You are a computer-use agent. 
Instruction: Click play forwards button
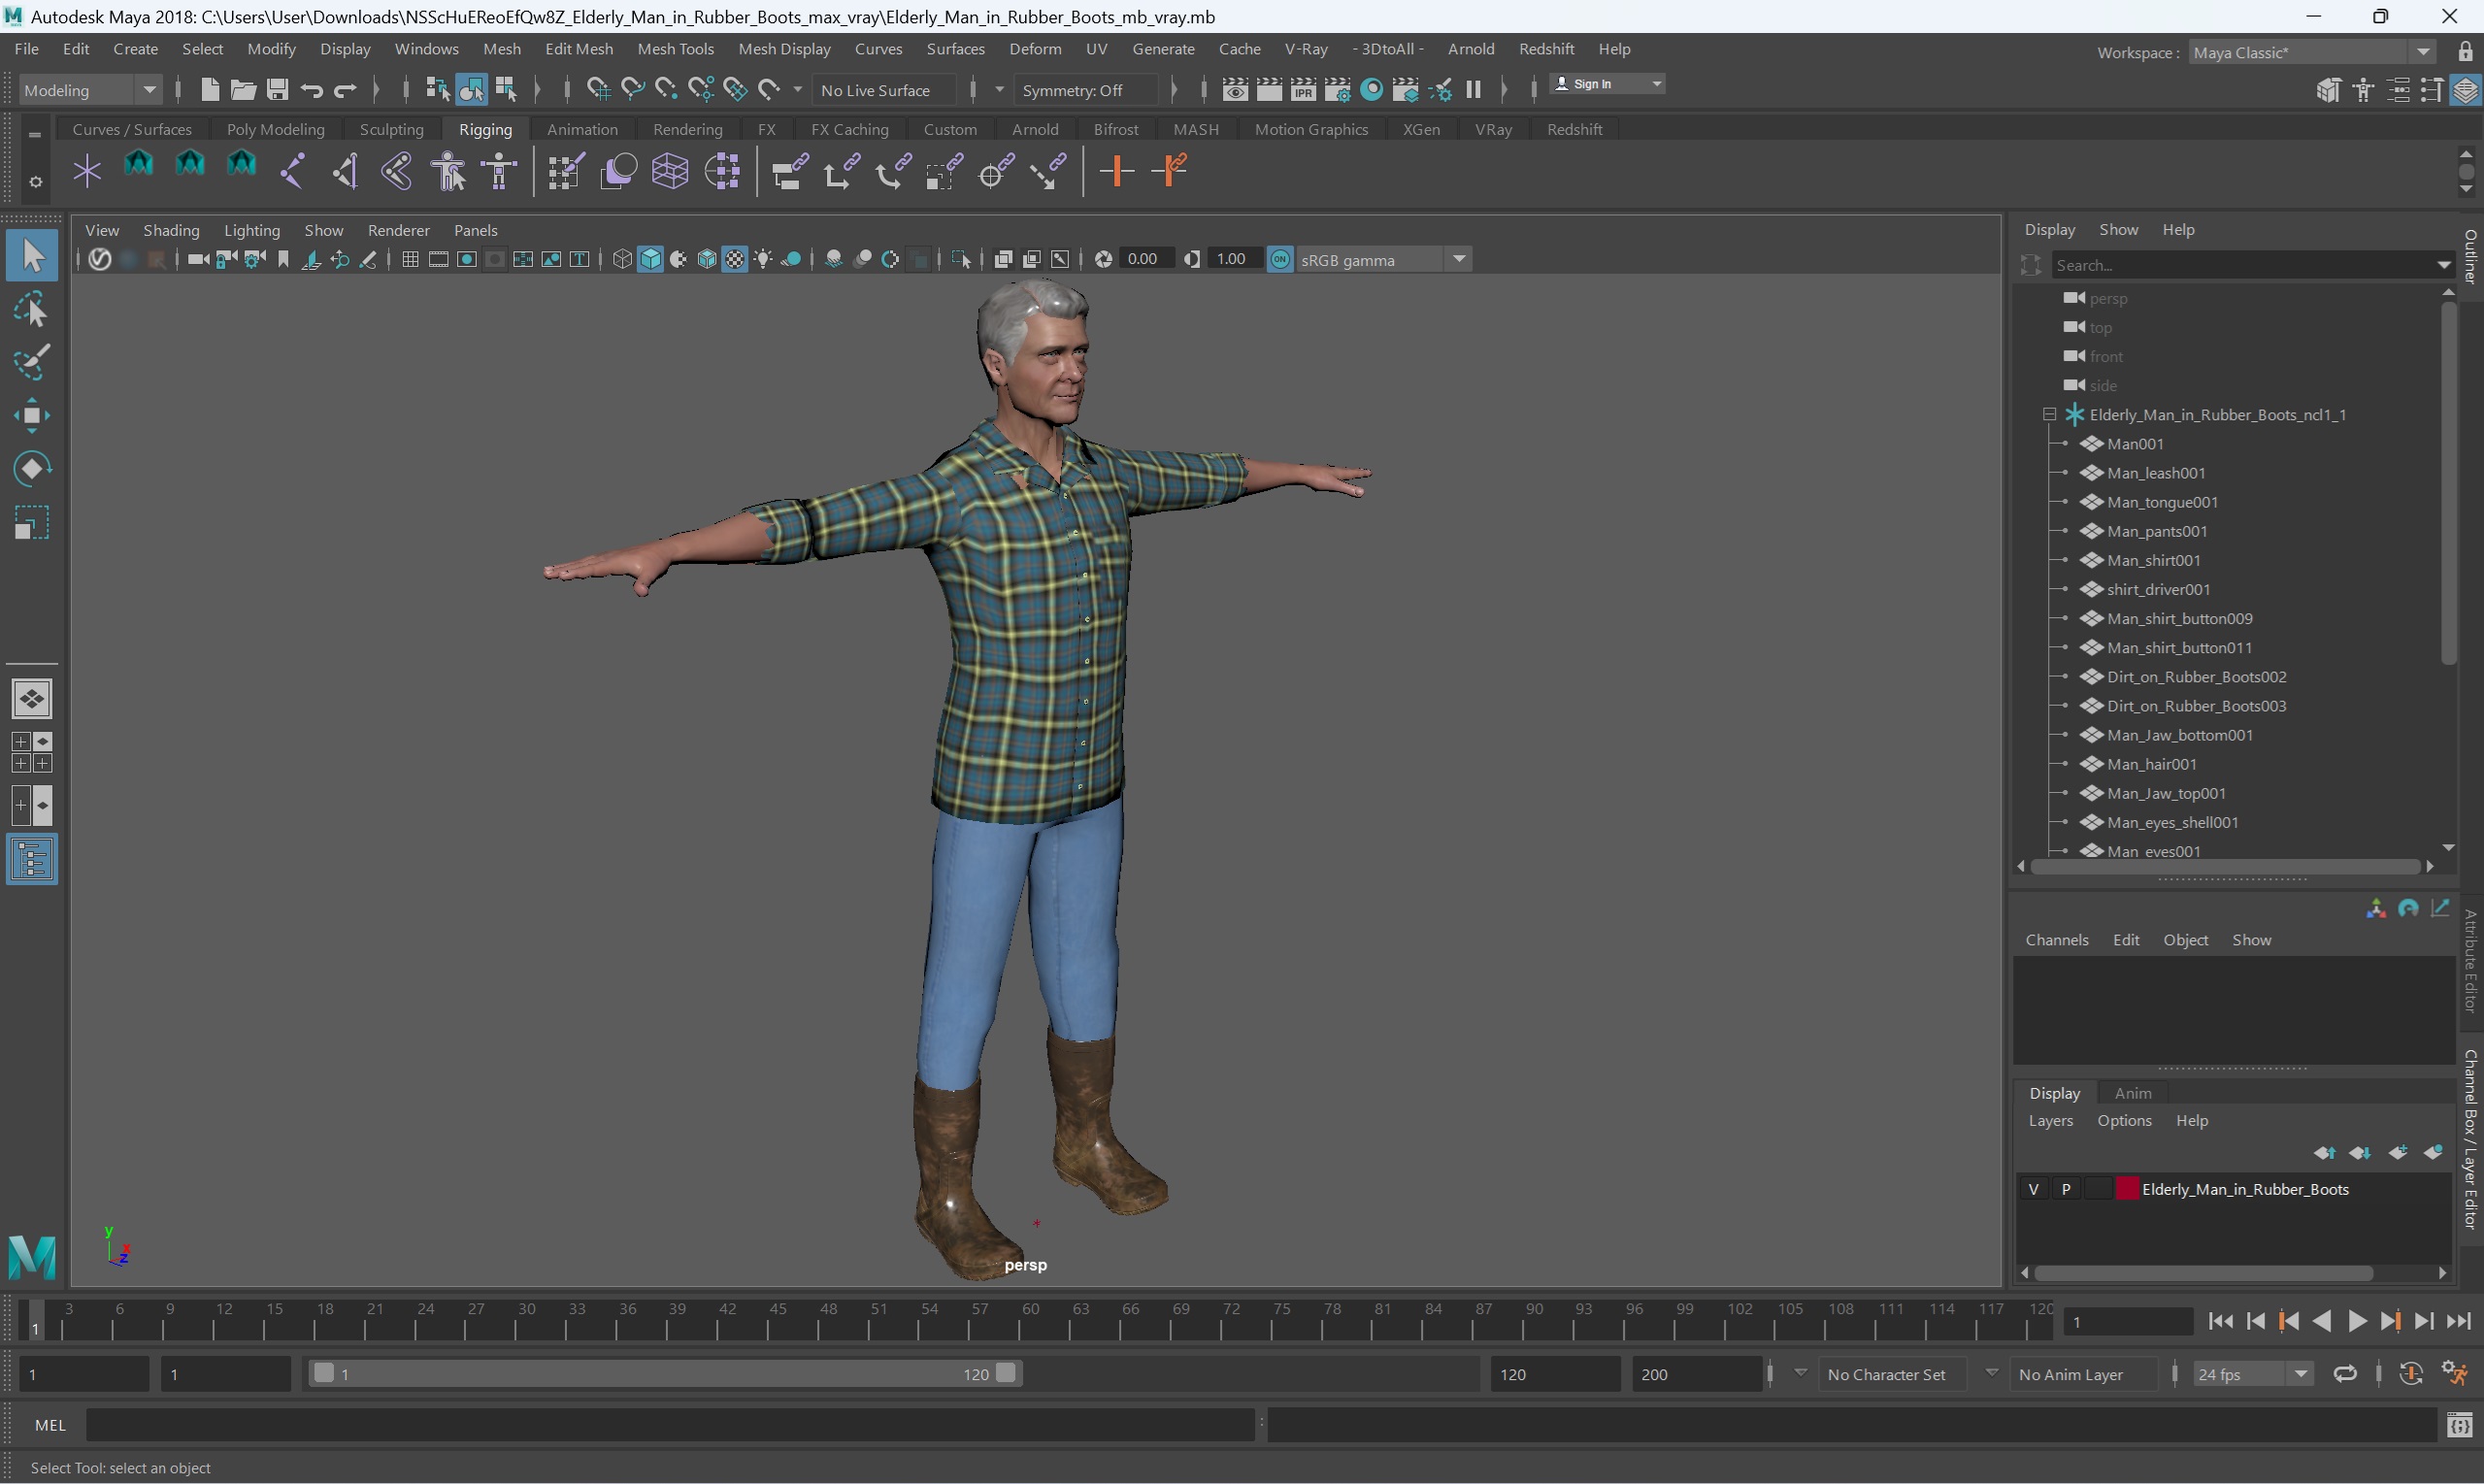2356,1321
